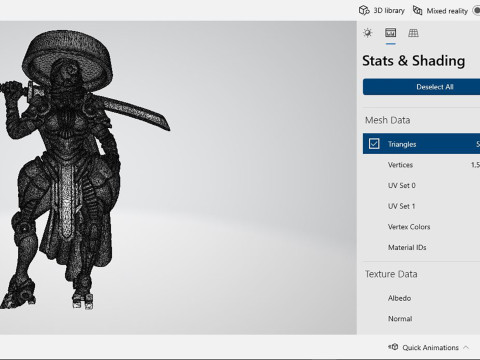This screenshot has height=360, width=480.
Task: Click the Mixed reality label
Action: point(447,11)
